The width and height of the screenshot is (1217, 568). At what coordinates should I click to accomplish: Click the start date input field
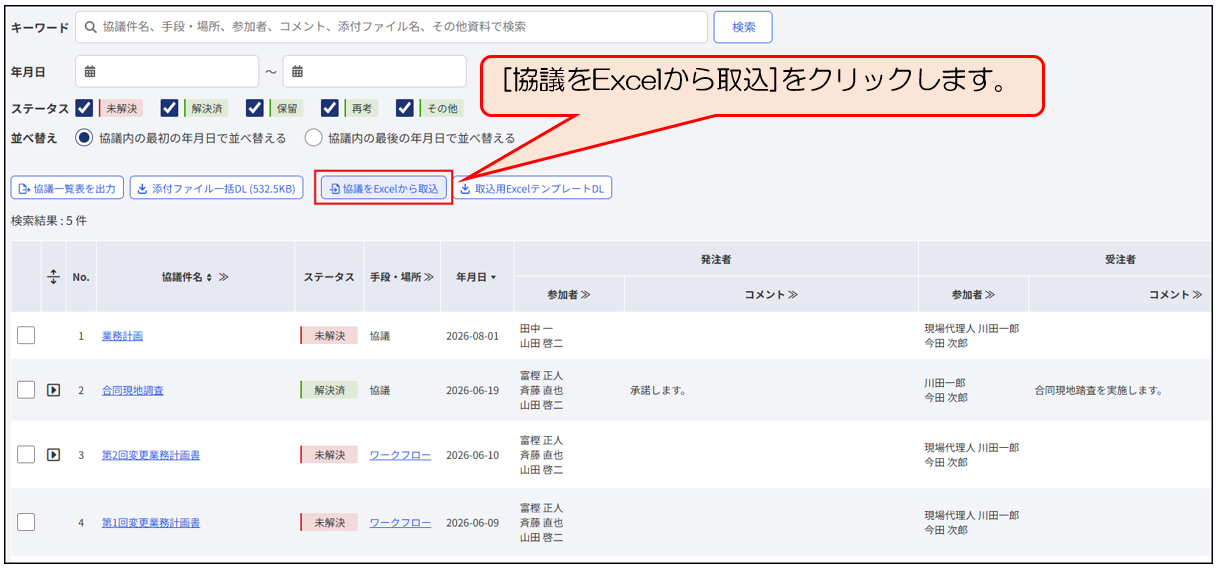(x=167, y=71)
